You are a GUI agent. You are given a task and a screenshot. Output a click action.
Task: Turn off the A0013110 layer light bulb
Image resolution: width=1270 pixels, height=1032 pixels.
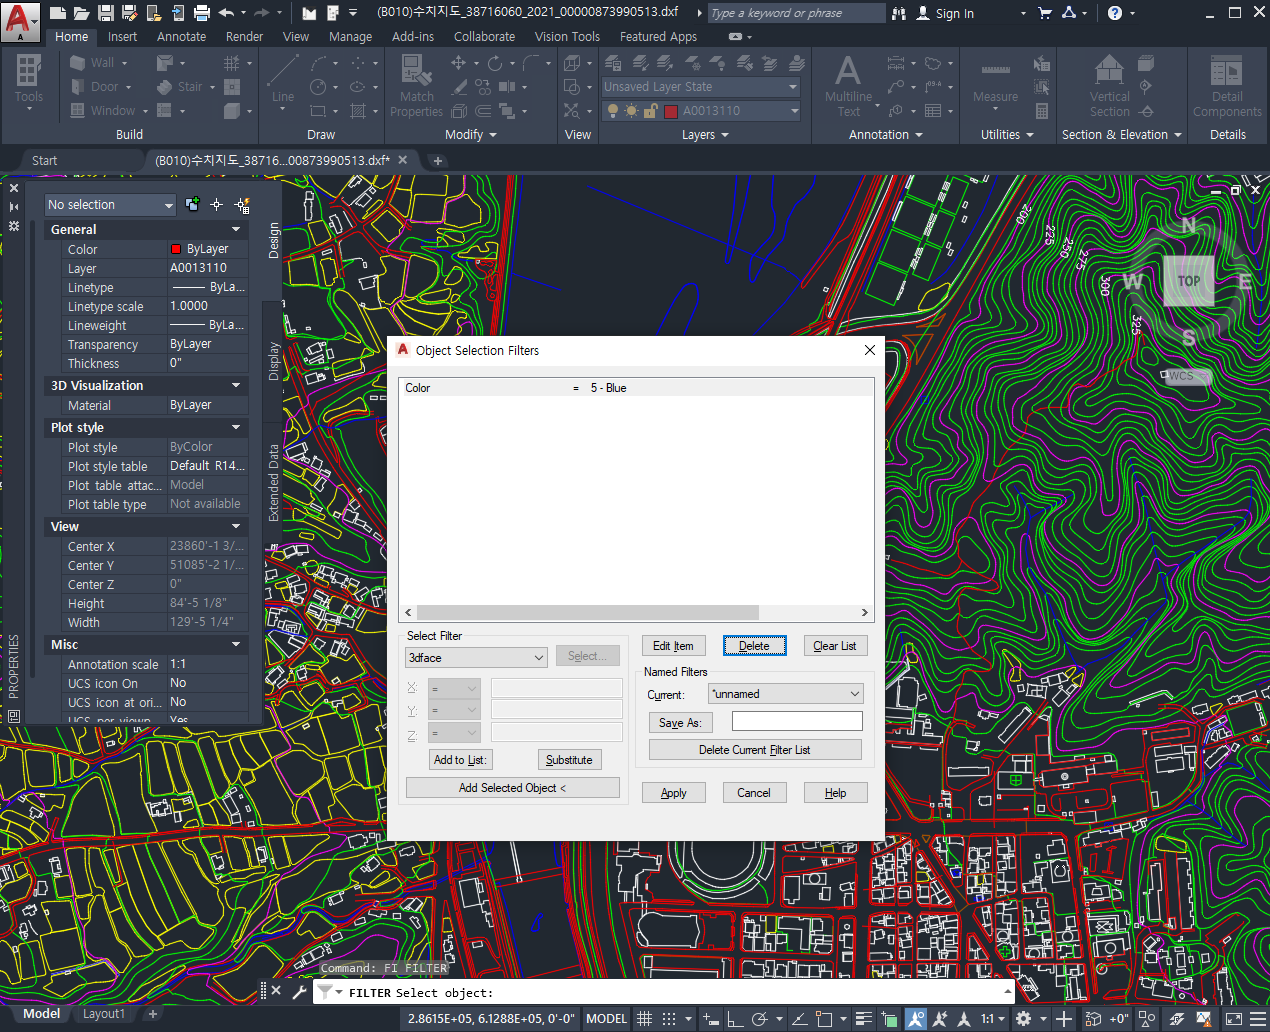pos(614,110)
